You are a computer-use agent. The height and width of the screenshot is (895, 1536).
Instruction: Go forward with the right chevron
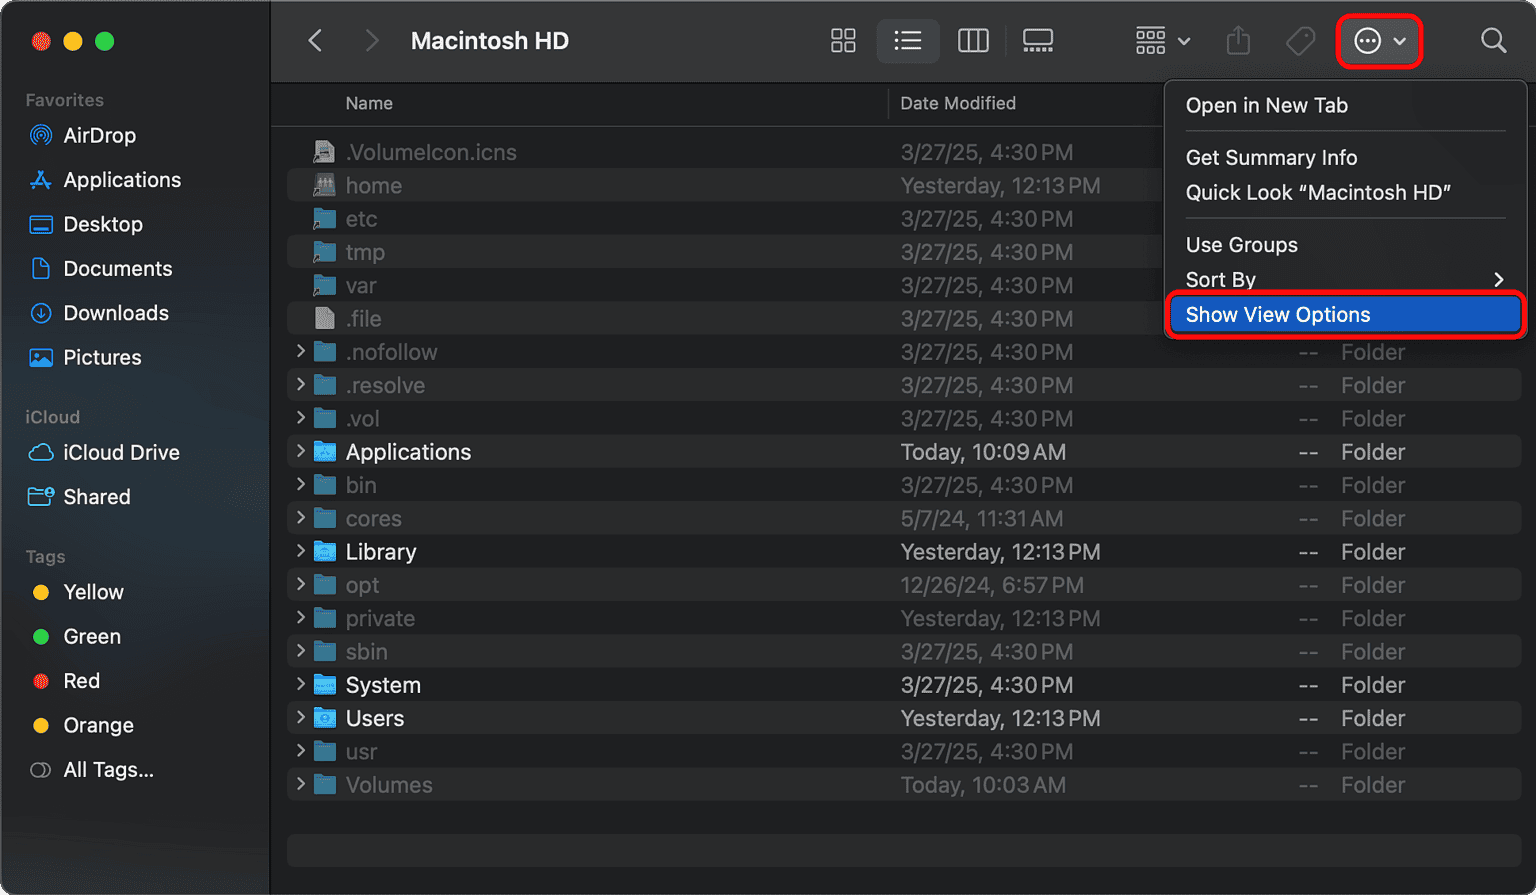pyautogui.click(x=372, y=41)
